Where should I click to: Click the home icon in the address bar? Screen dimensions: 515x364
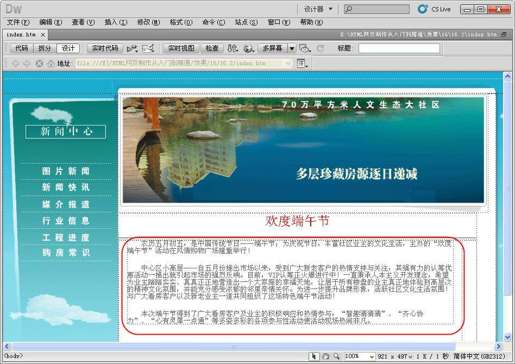[x=50, y=63]
